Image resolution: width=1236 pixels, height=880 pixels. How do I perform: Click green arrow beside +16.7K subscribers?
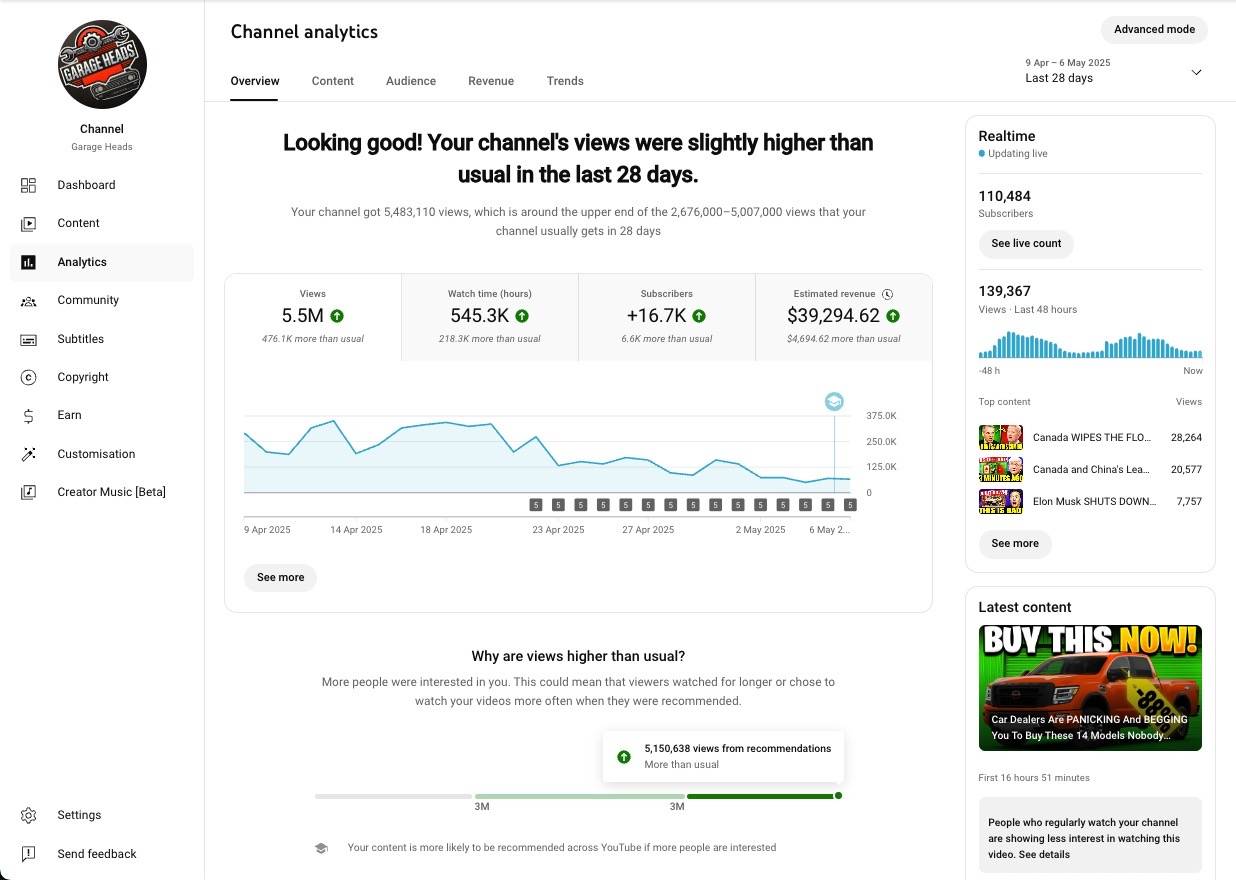pos(699,316)
